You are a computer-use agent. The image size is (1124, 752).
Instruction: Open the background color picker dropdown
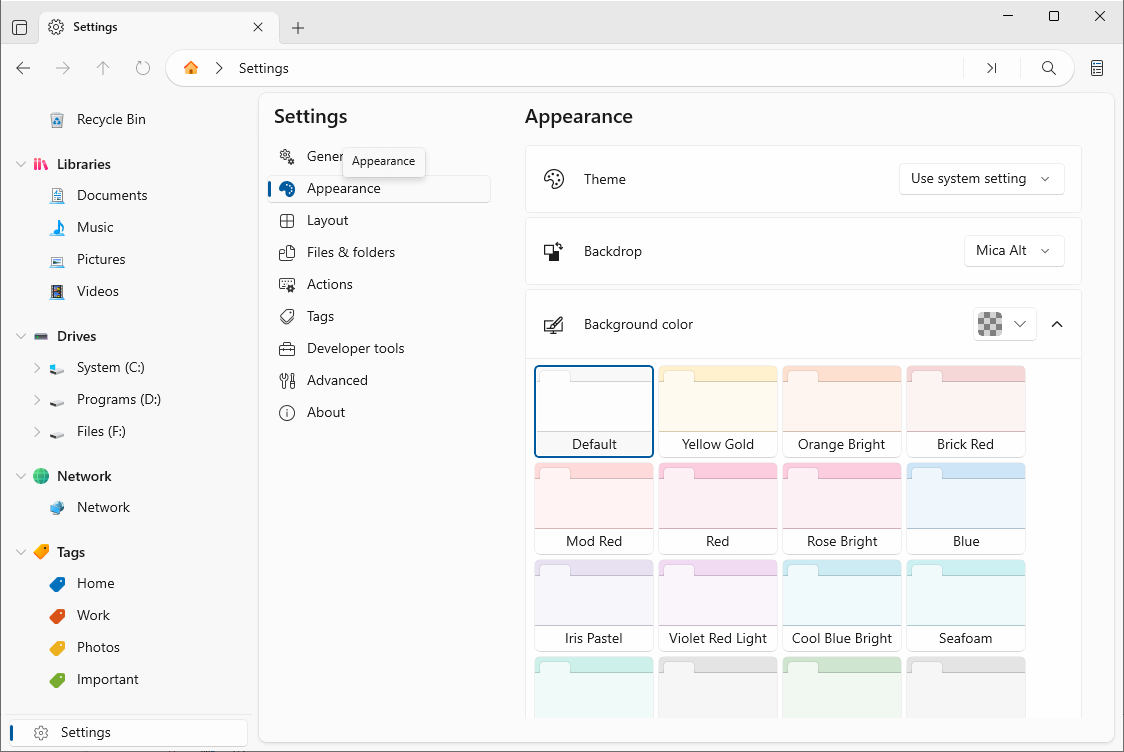click(x=1004, y=324)
